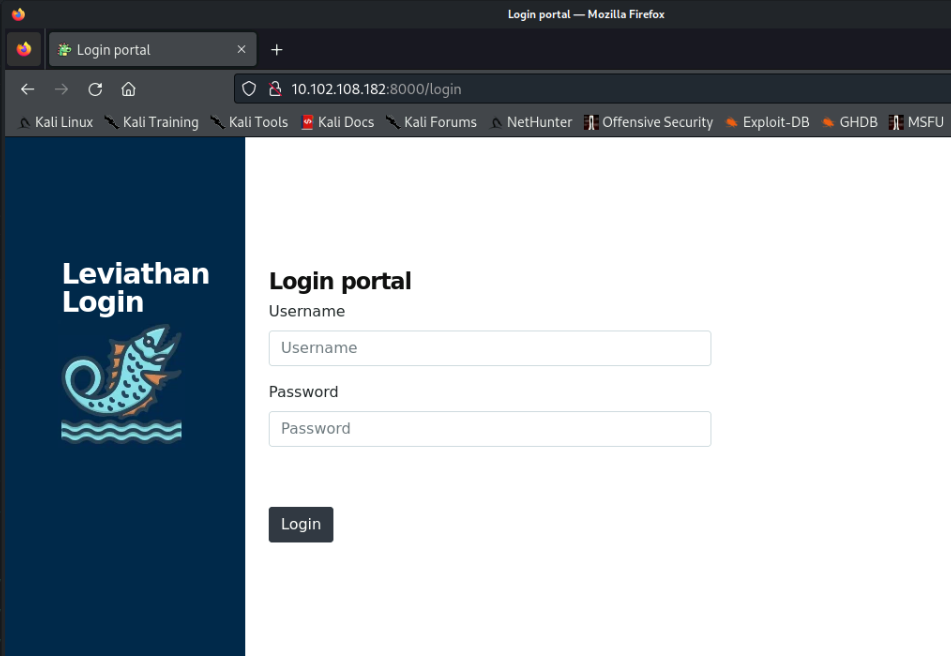This screenshot has height=656, width=951.
Task: Click the tracking protection shield icon
Action: click(x=250, y=89)
